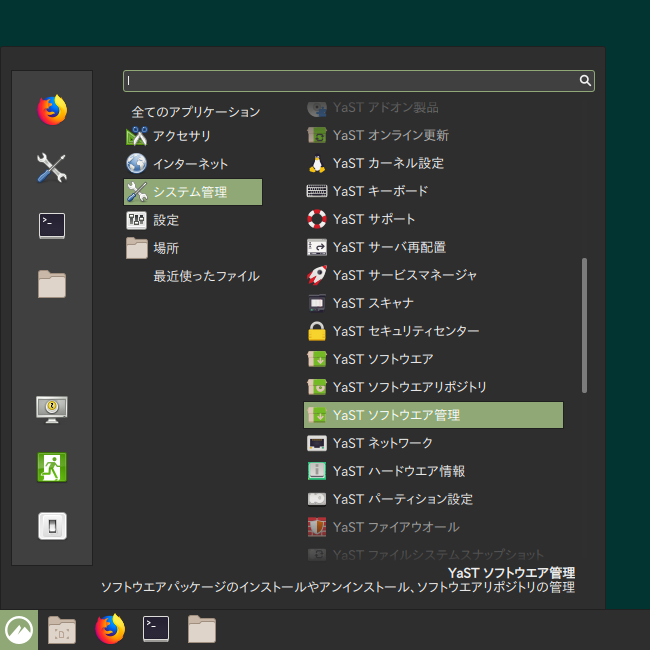
Task: Click the padlock icon for セキュリティセンター
Action: (317, 331)
